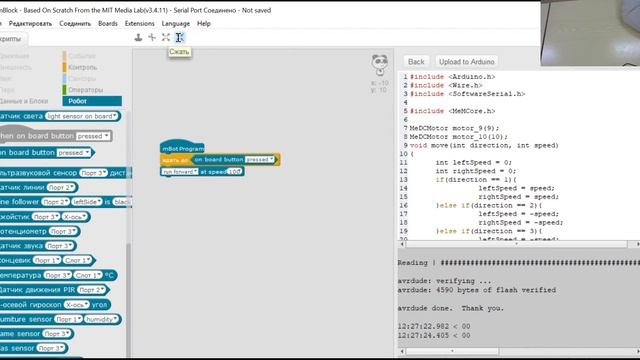
Task: Open X-ось dropdown on джойстик block
Action: [75, 217]
